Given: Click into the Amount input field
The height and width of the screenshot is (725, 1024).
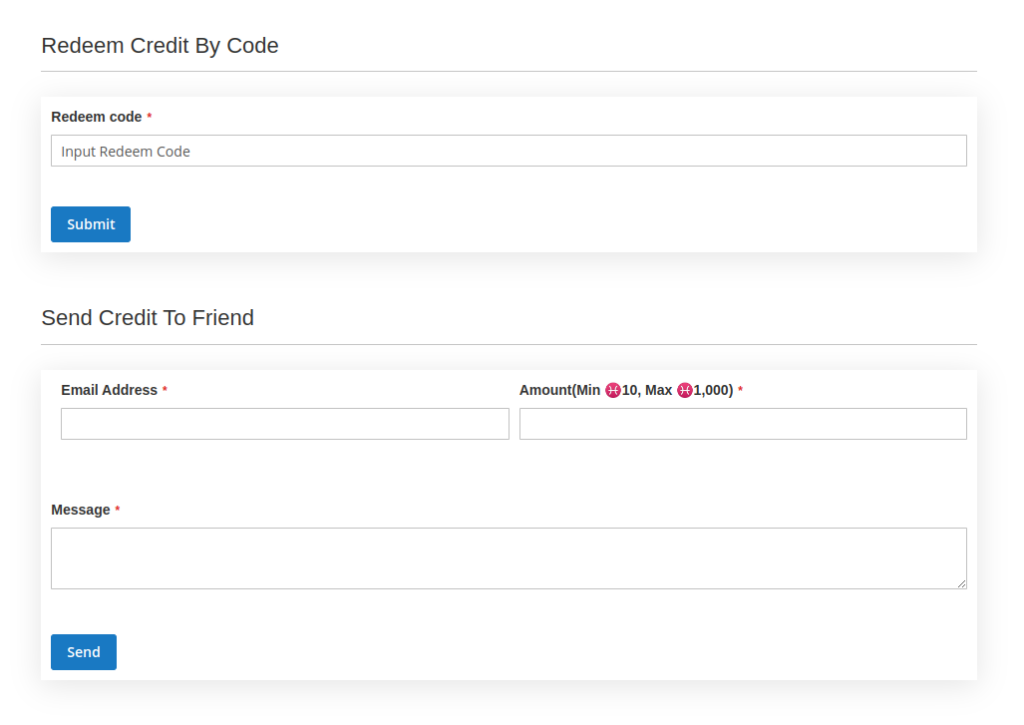Looking at the screenshot, I should click(742, 424).
